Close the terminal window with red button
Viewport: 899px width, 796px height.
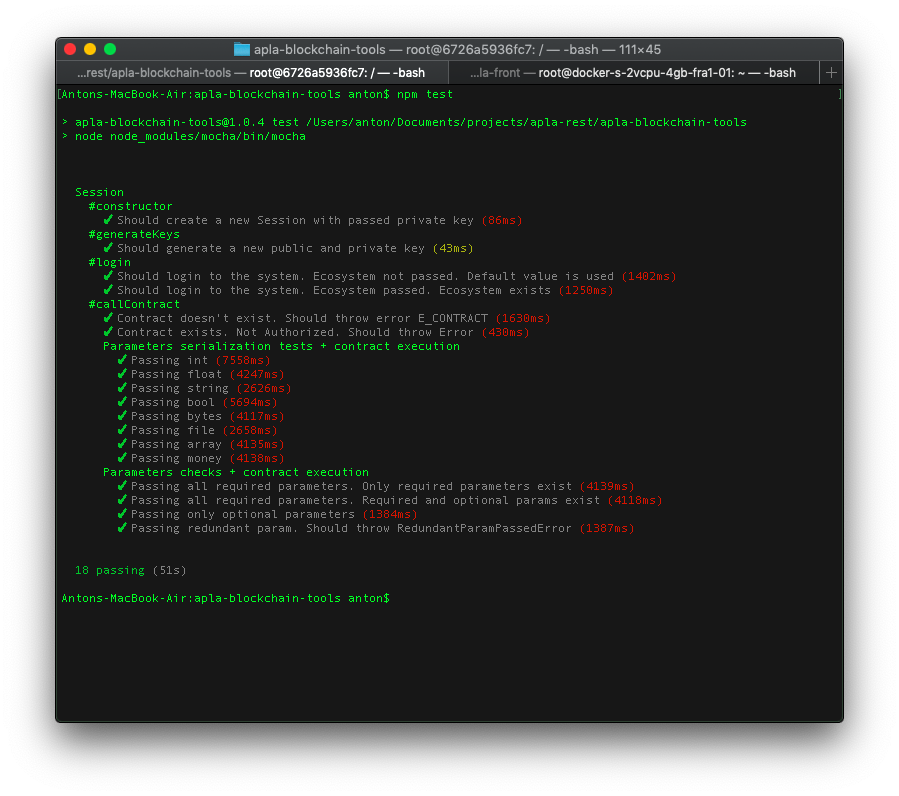(x=70, y=49)
